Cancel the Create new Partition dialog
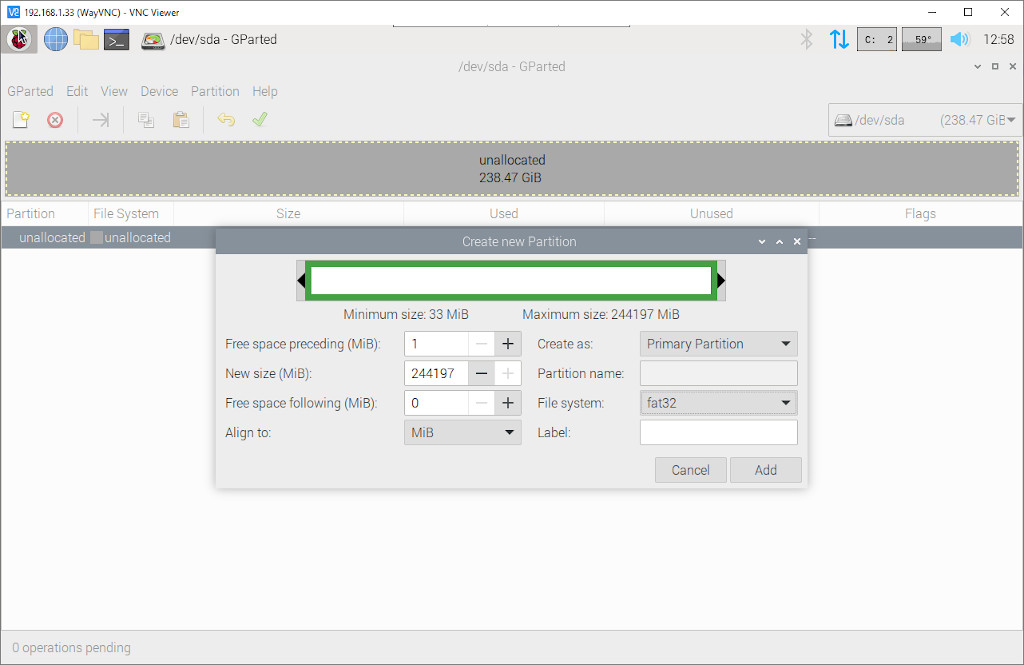Viewport: 1024px width, 665px height. tap(690, 470)
